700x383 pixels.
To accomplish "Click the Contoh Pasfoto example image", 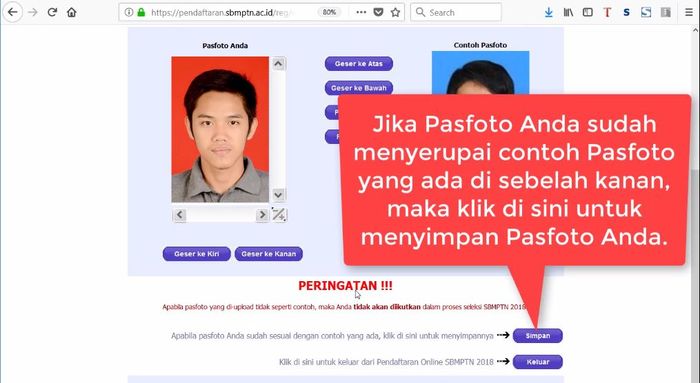I will 480,73.
